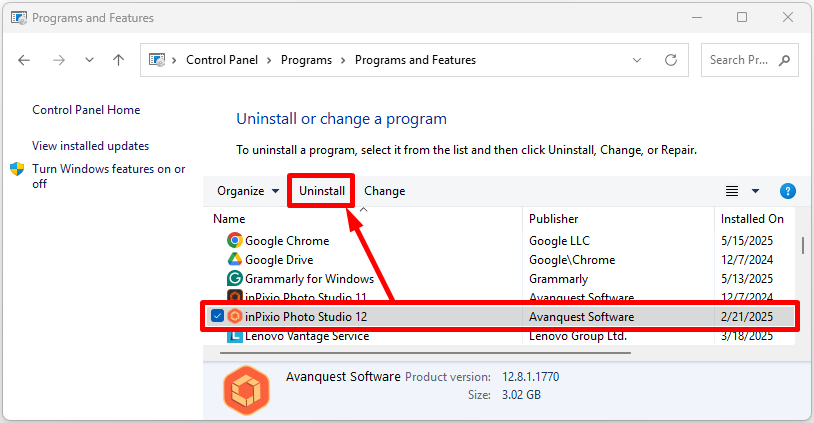Click the 5/15/2025 install date
Viewport: 814px width, 423px height.
pos(747,241)
